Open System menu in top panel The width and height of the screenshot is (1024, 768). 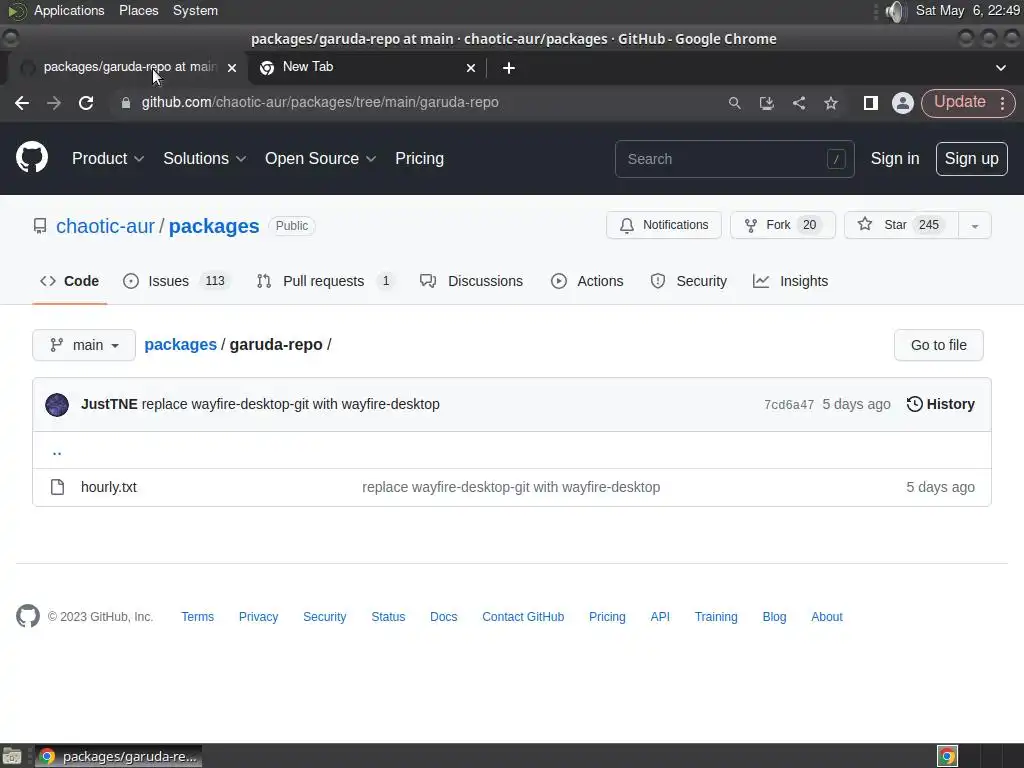pyautogui.click(x=195, y=10)
